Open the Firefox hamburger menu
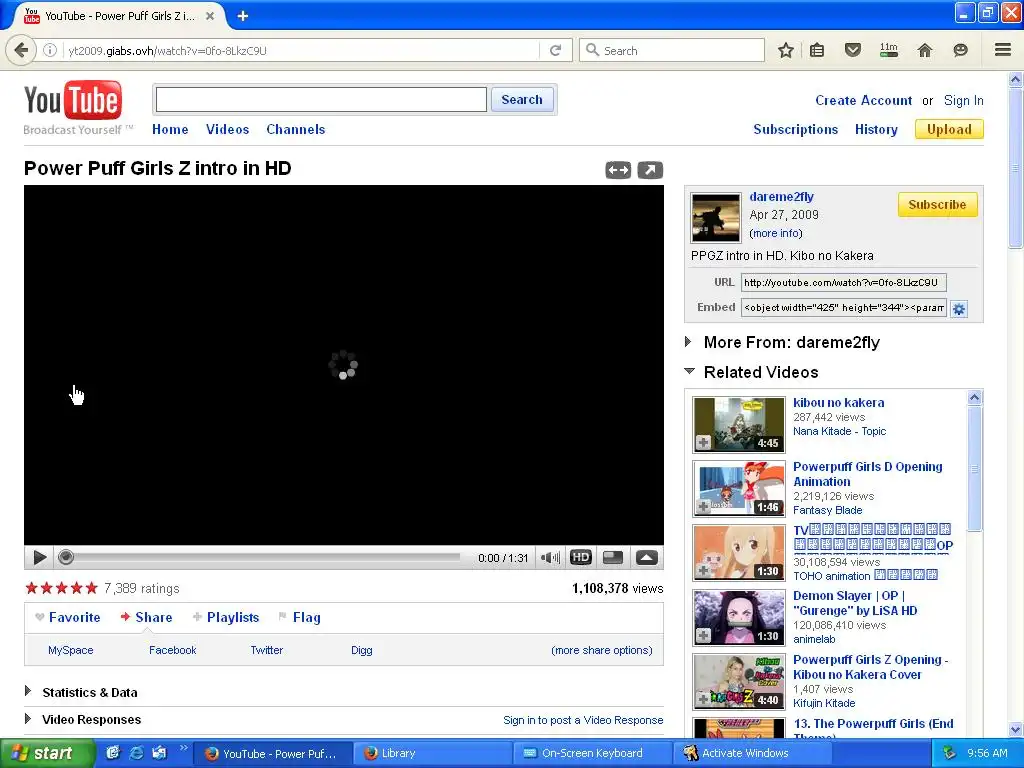The height and width of the screenshot is (768, 1024). point(1003,50)
